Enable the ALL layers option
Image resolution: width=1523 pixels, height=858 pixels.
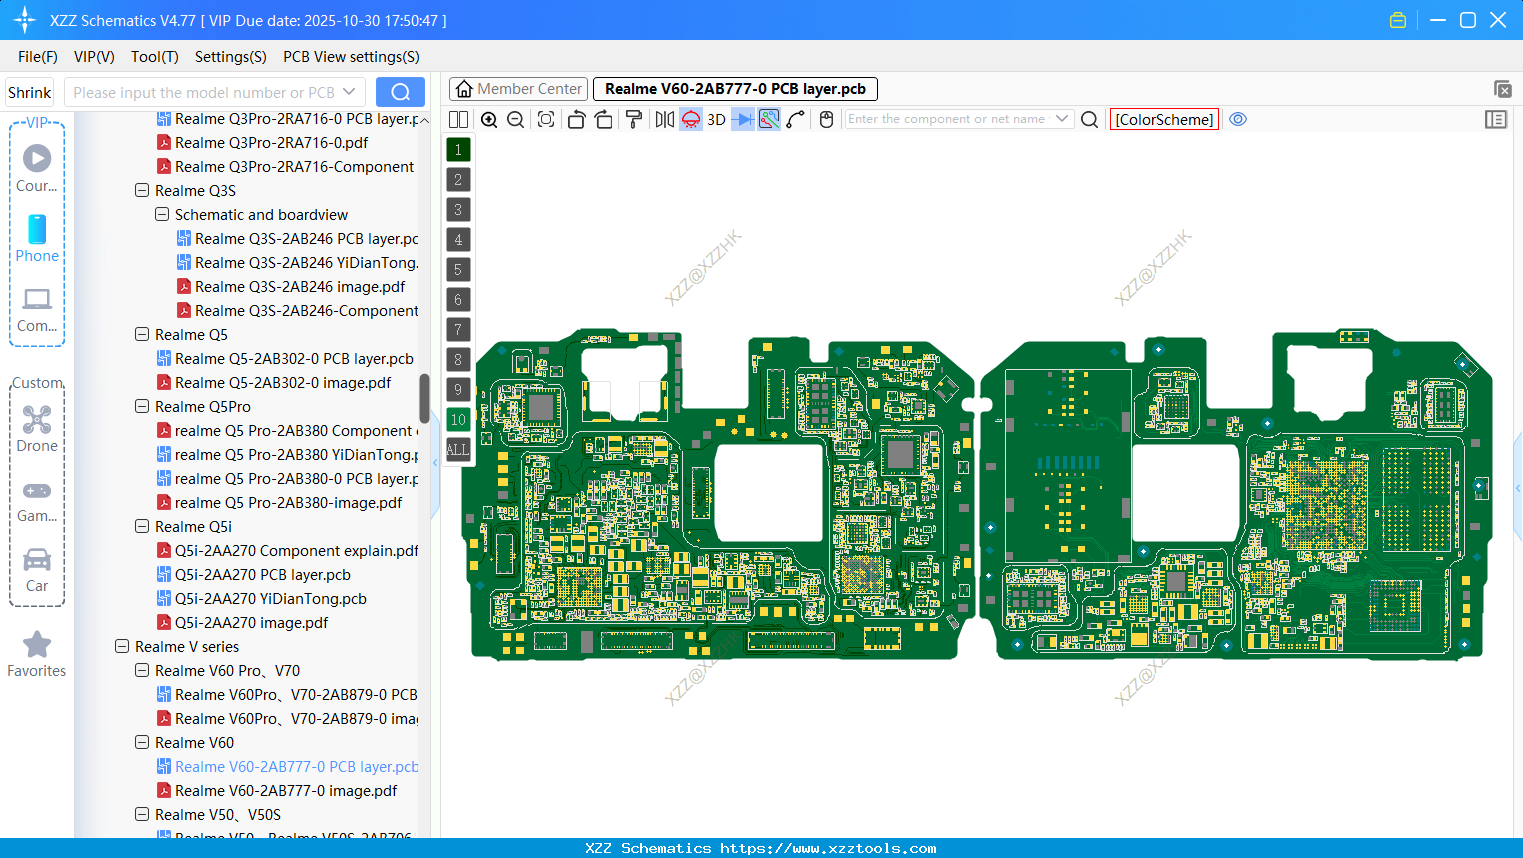[x=458, y=449]
